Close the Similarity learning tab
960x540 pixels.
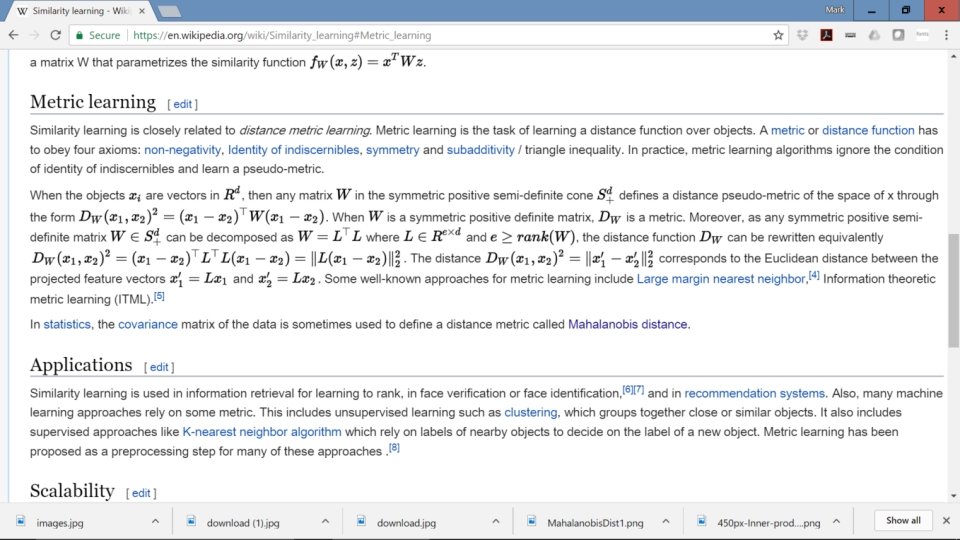[142, 11]
